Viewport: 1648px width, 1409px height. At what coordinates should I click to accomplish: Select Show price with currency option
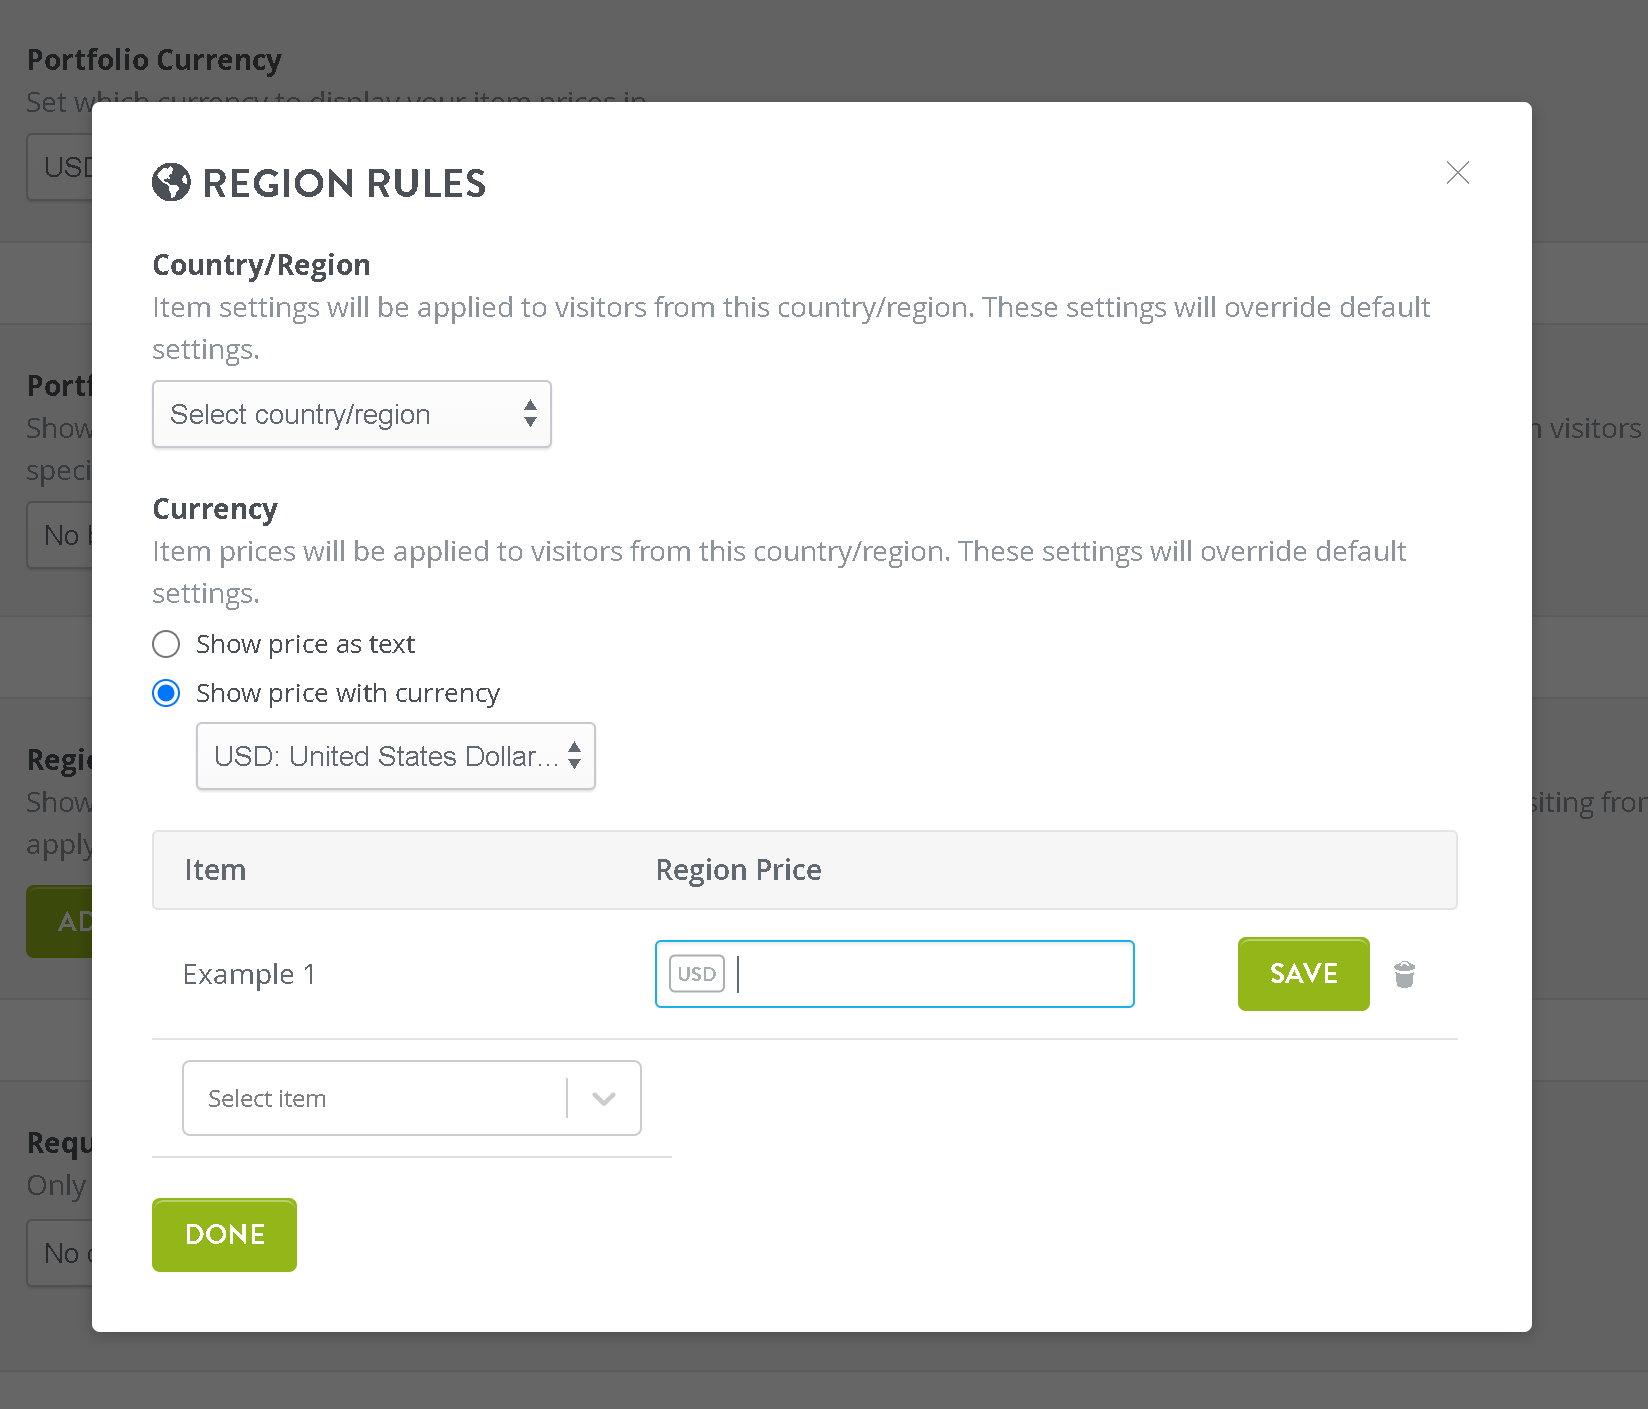166,693
